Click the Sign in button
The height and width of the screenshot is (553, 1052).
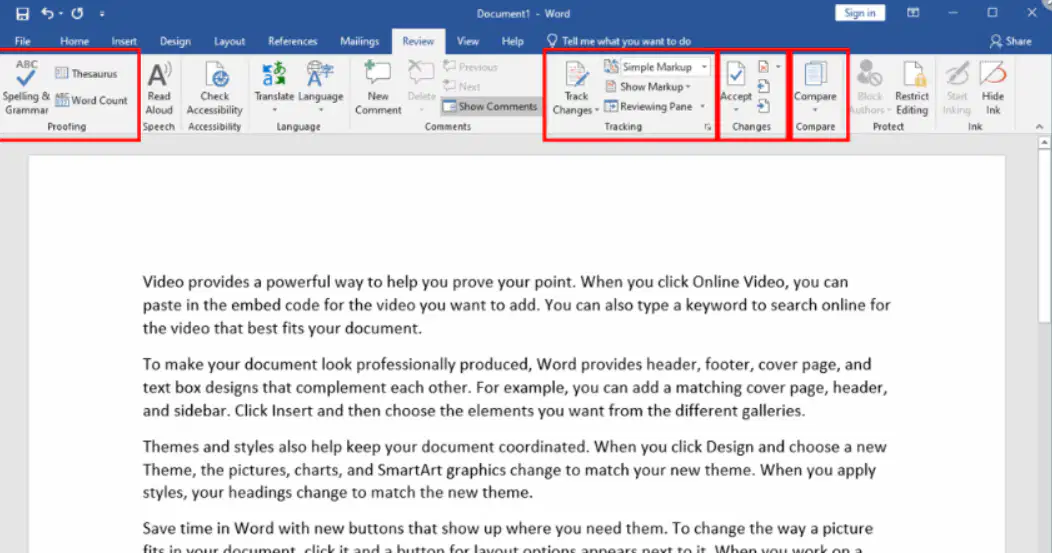coord(859,13)
